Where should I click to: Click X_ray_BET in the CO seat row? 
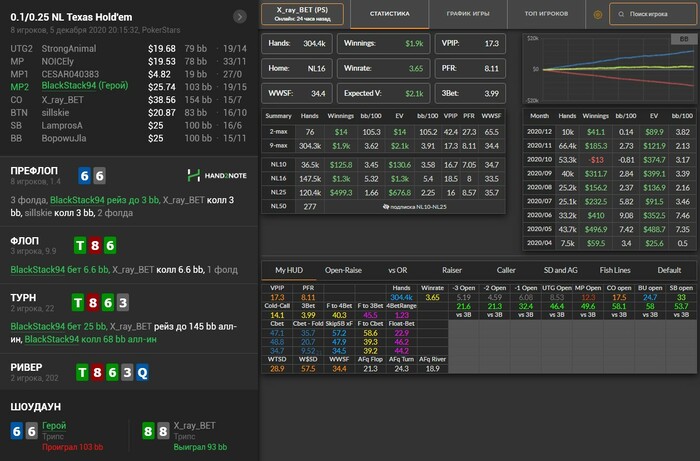(62, 100)
